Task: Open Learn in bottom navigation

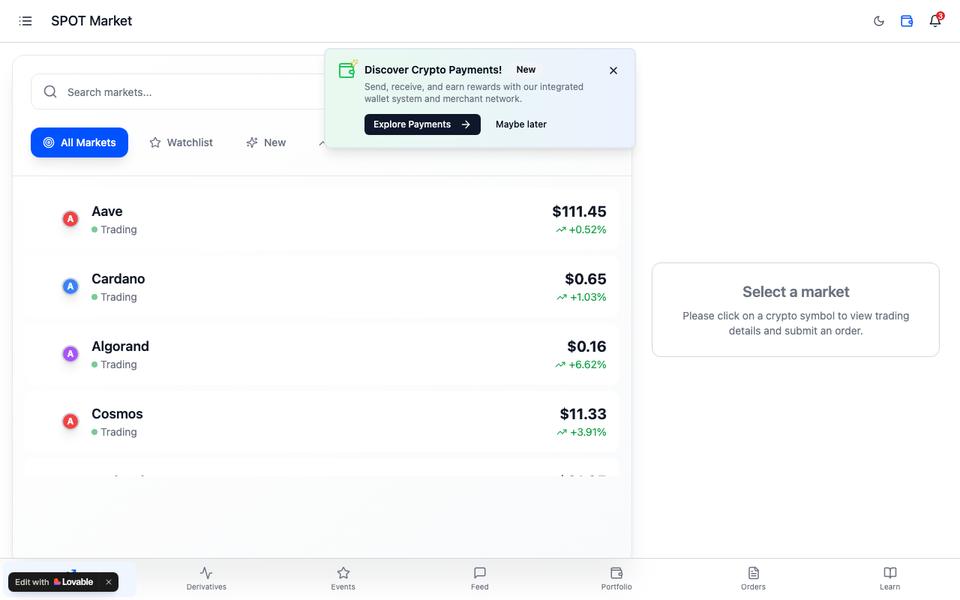Action: tap(890, 579)
